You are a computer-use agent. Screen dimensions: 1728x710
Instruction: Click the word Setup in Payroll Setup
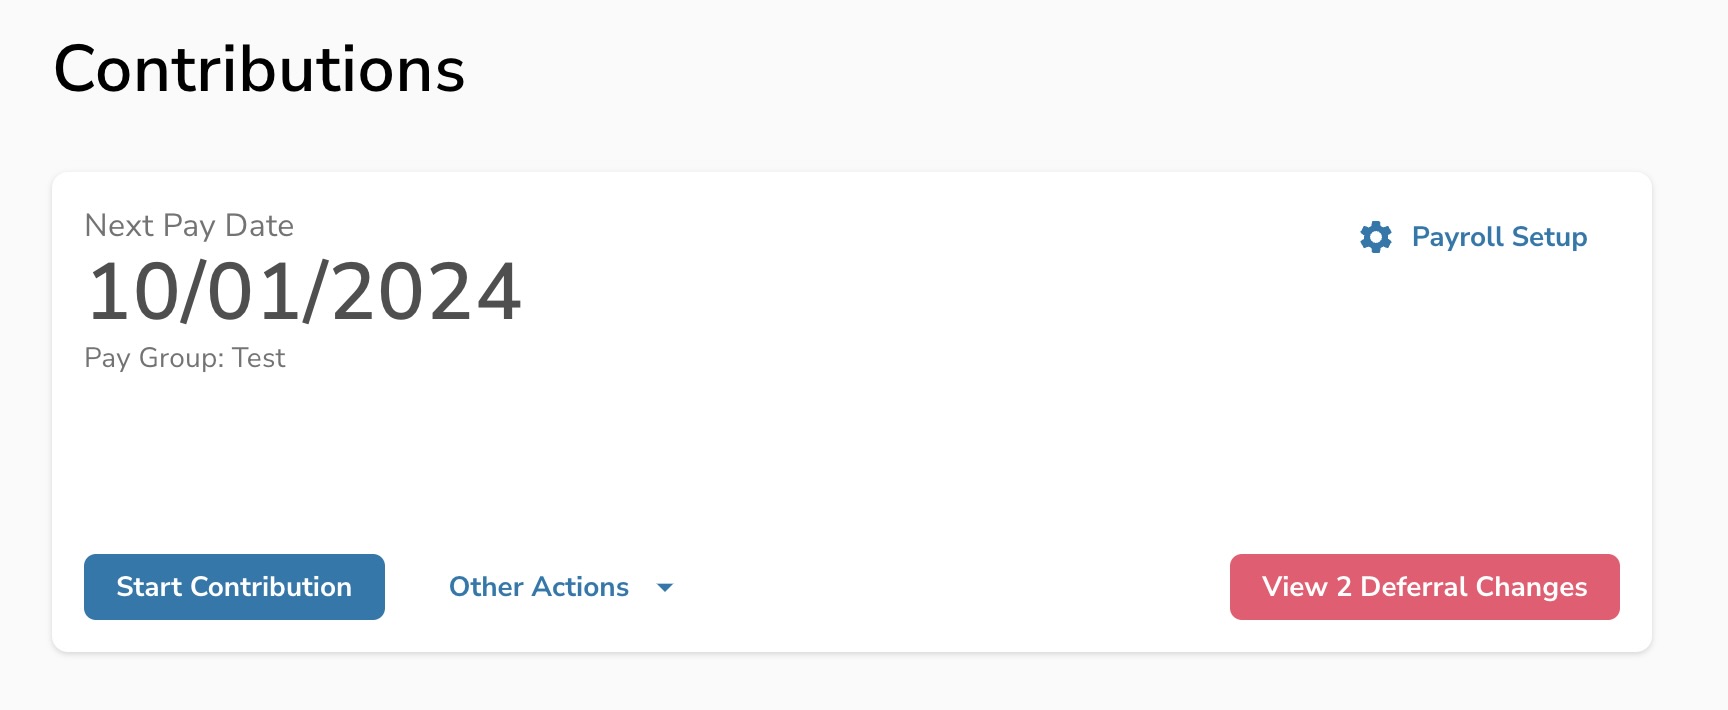click(x=1549, y=237)
